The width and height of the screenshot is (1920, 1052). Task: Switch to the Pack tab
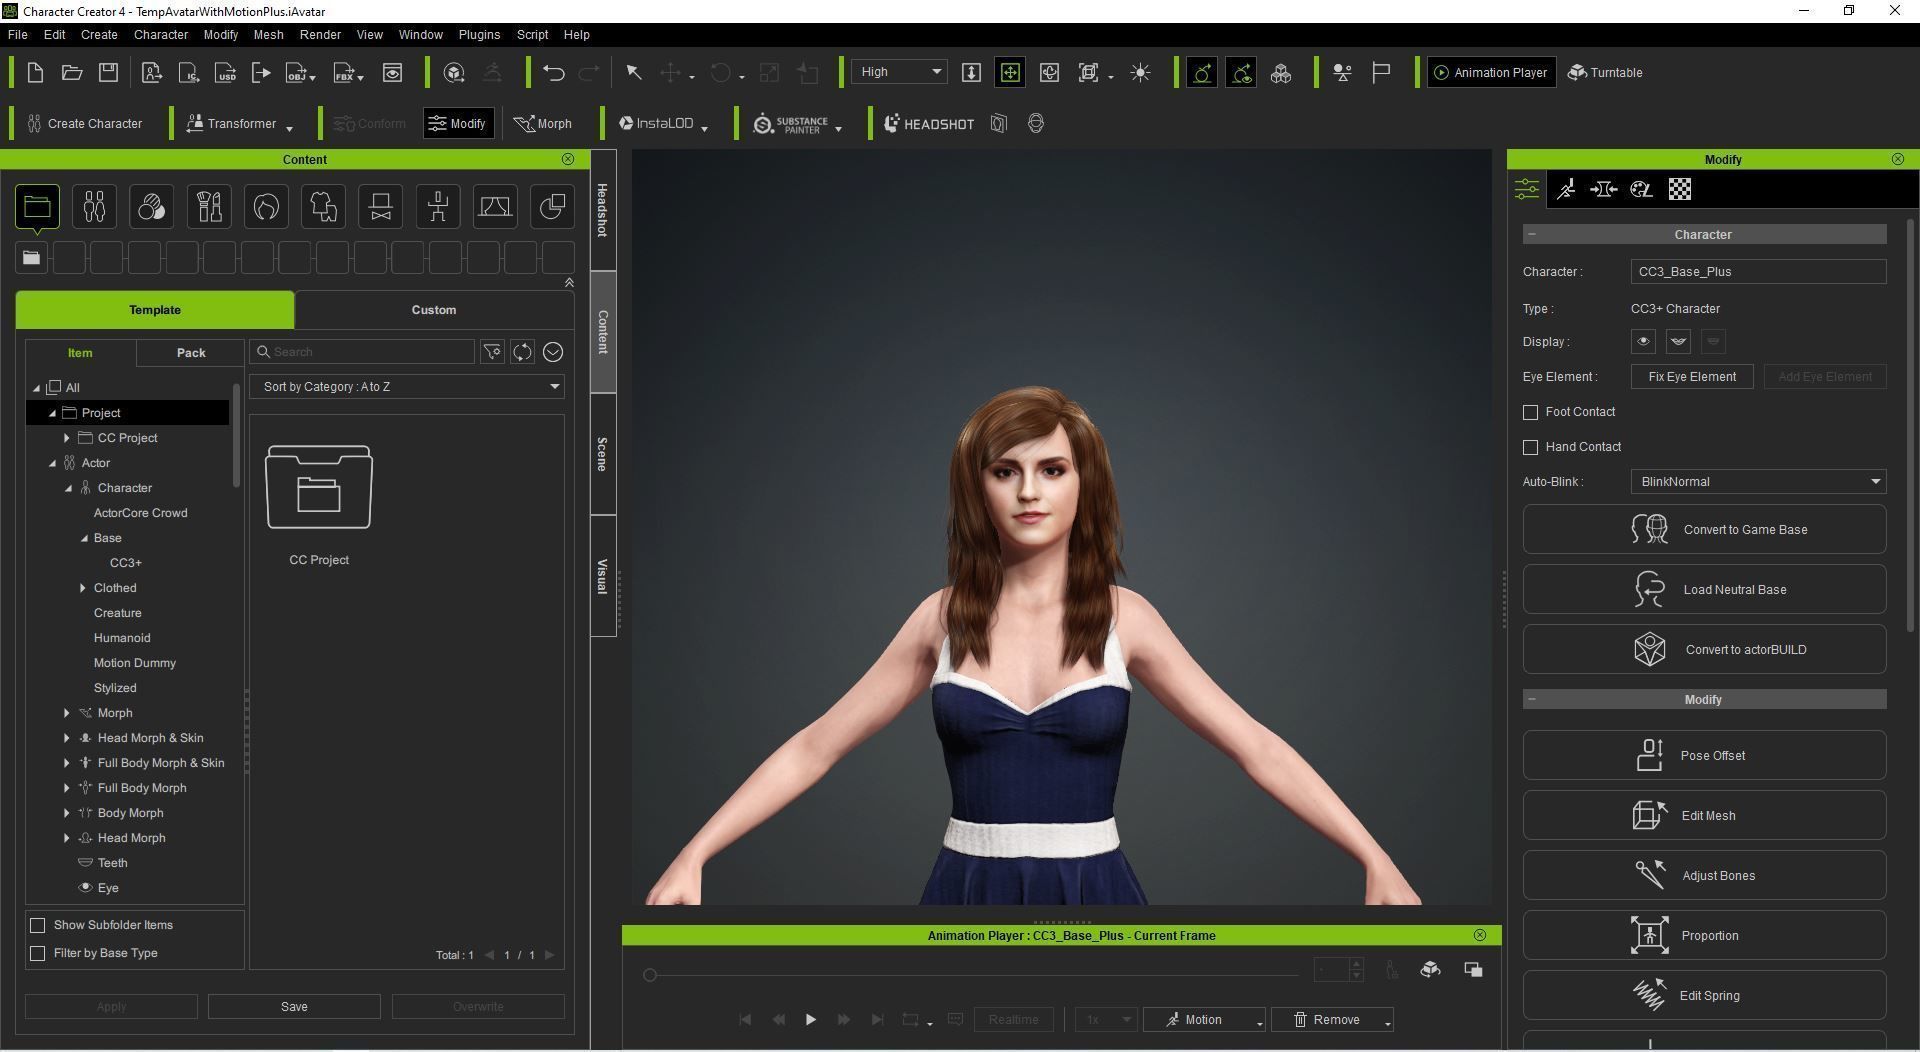(190, 353)
